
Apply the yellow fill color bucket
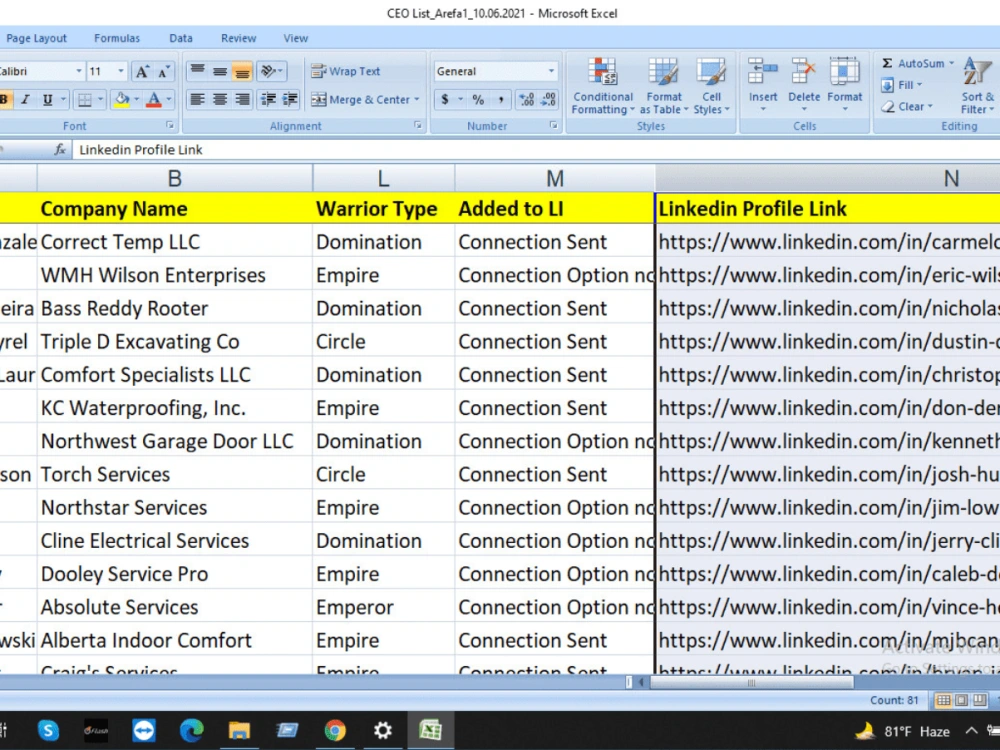pos(122,99)
